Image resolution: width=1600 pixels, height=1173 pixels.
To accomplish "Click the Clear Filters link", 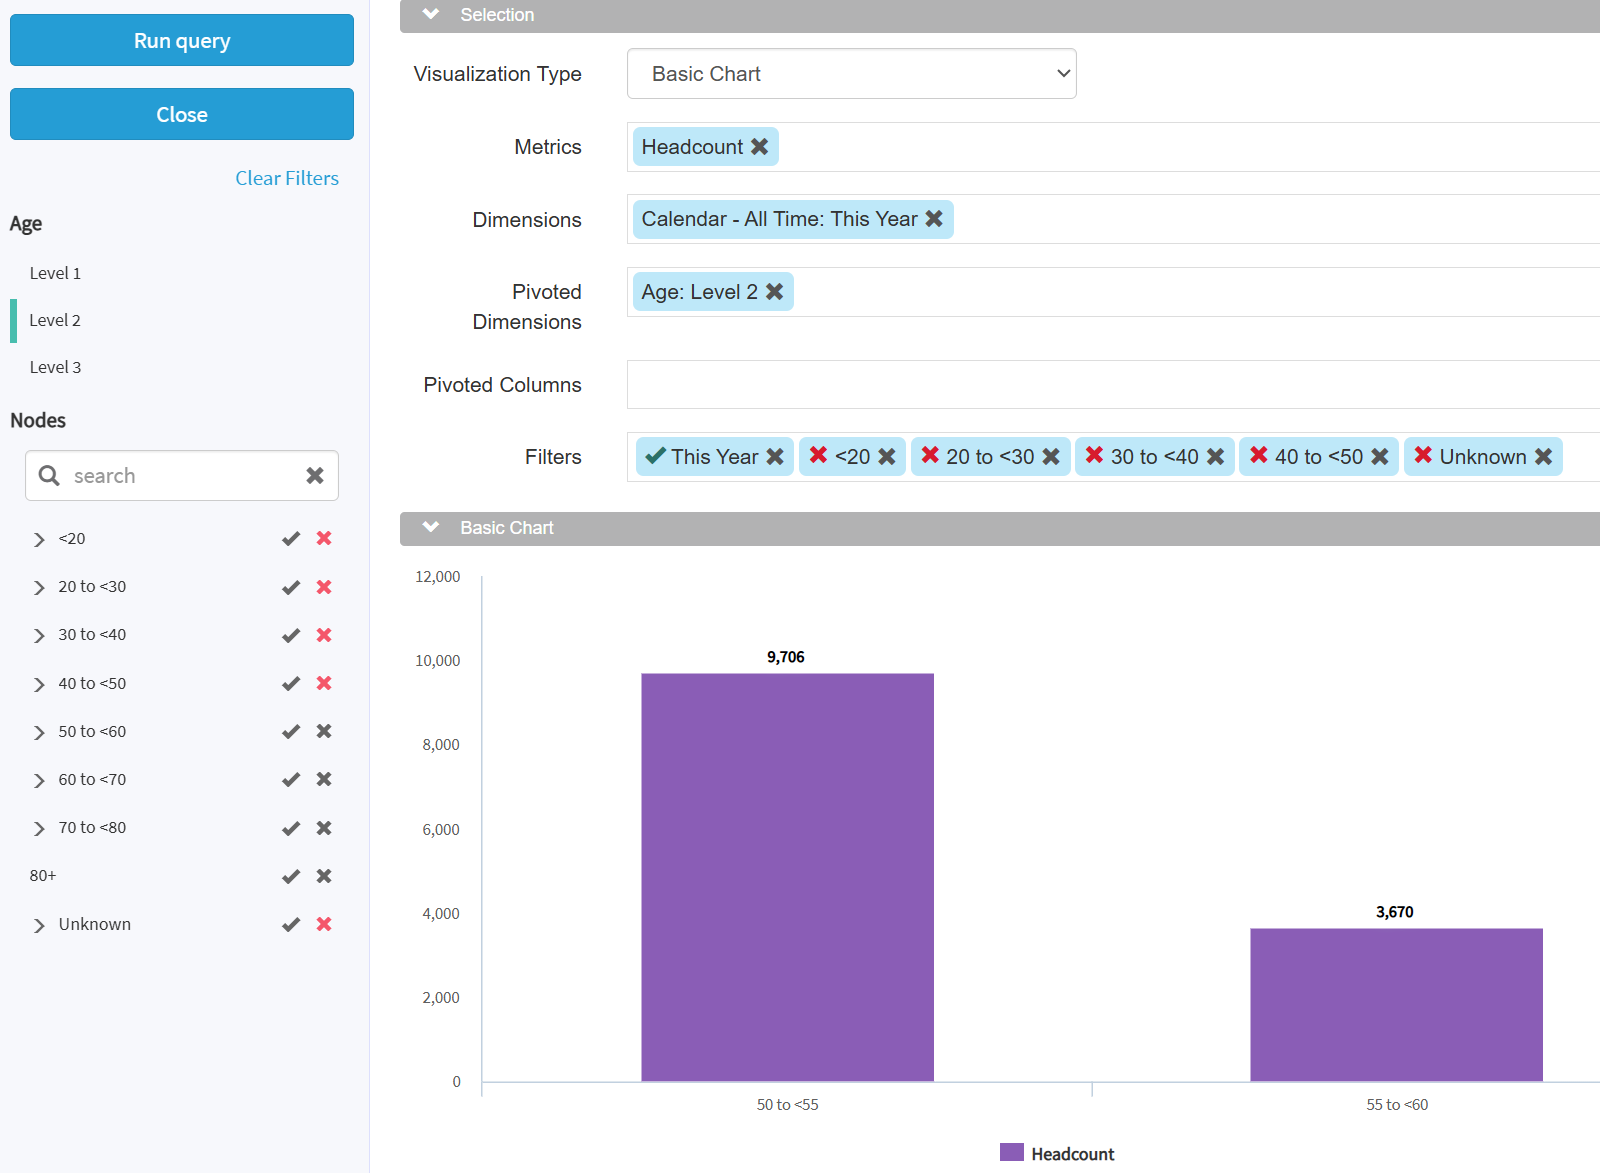I will click(x=287, y=178).
